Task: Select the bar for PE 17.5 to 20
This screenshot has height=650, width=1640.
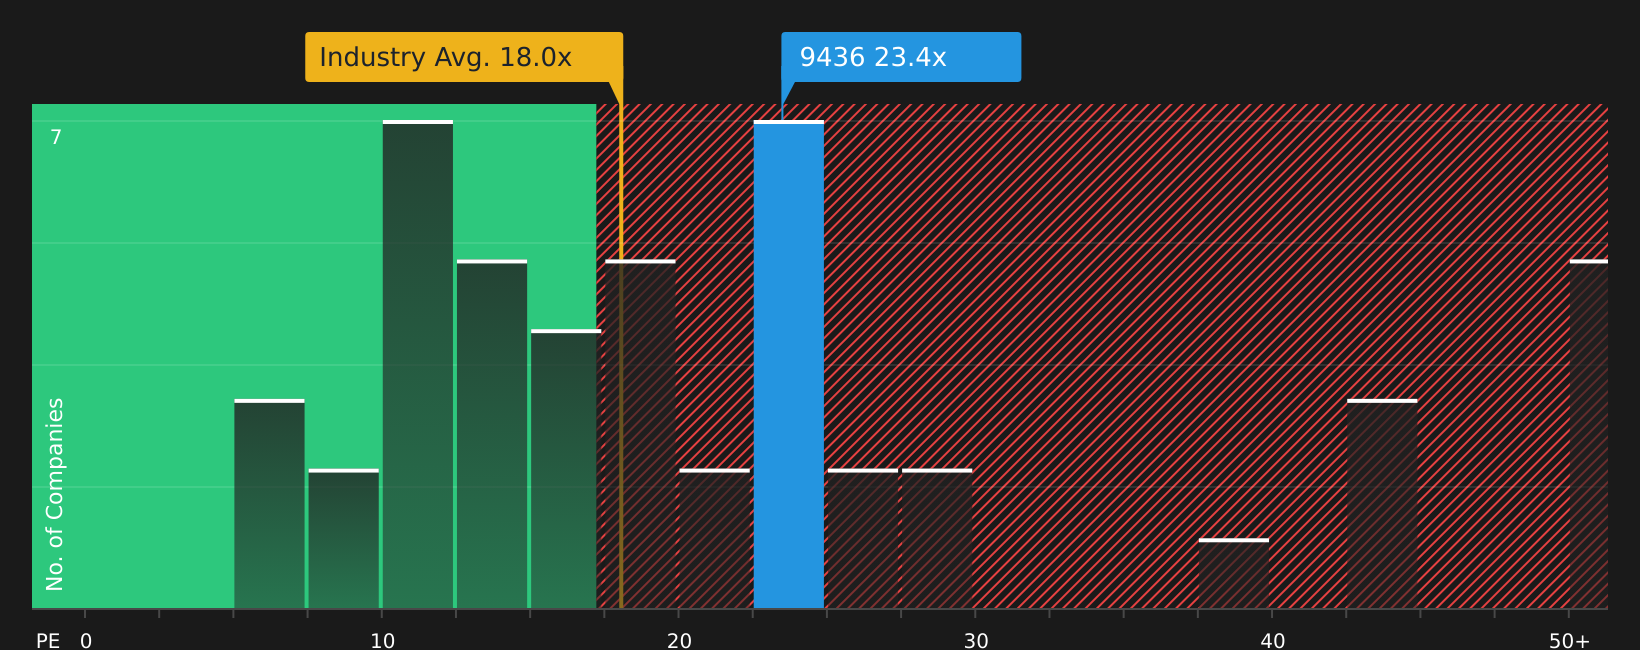Action: coord(640,434)
